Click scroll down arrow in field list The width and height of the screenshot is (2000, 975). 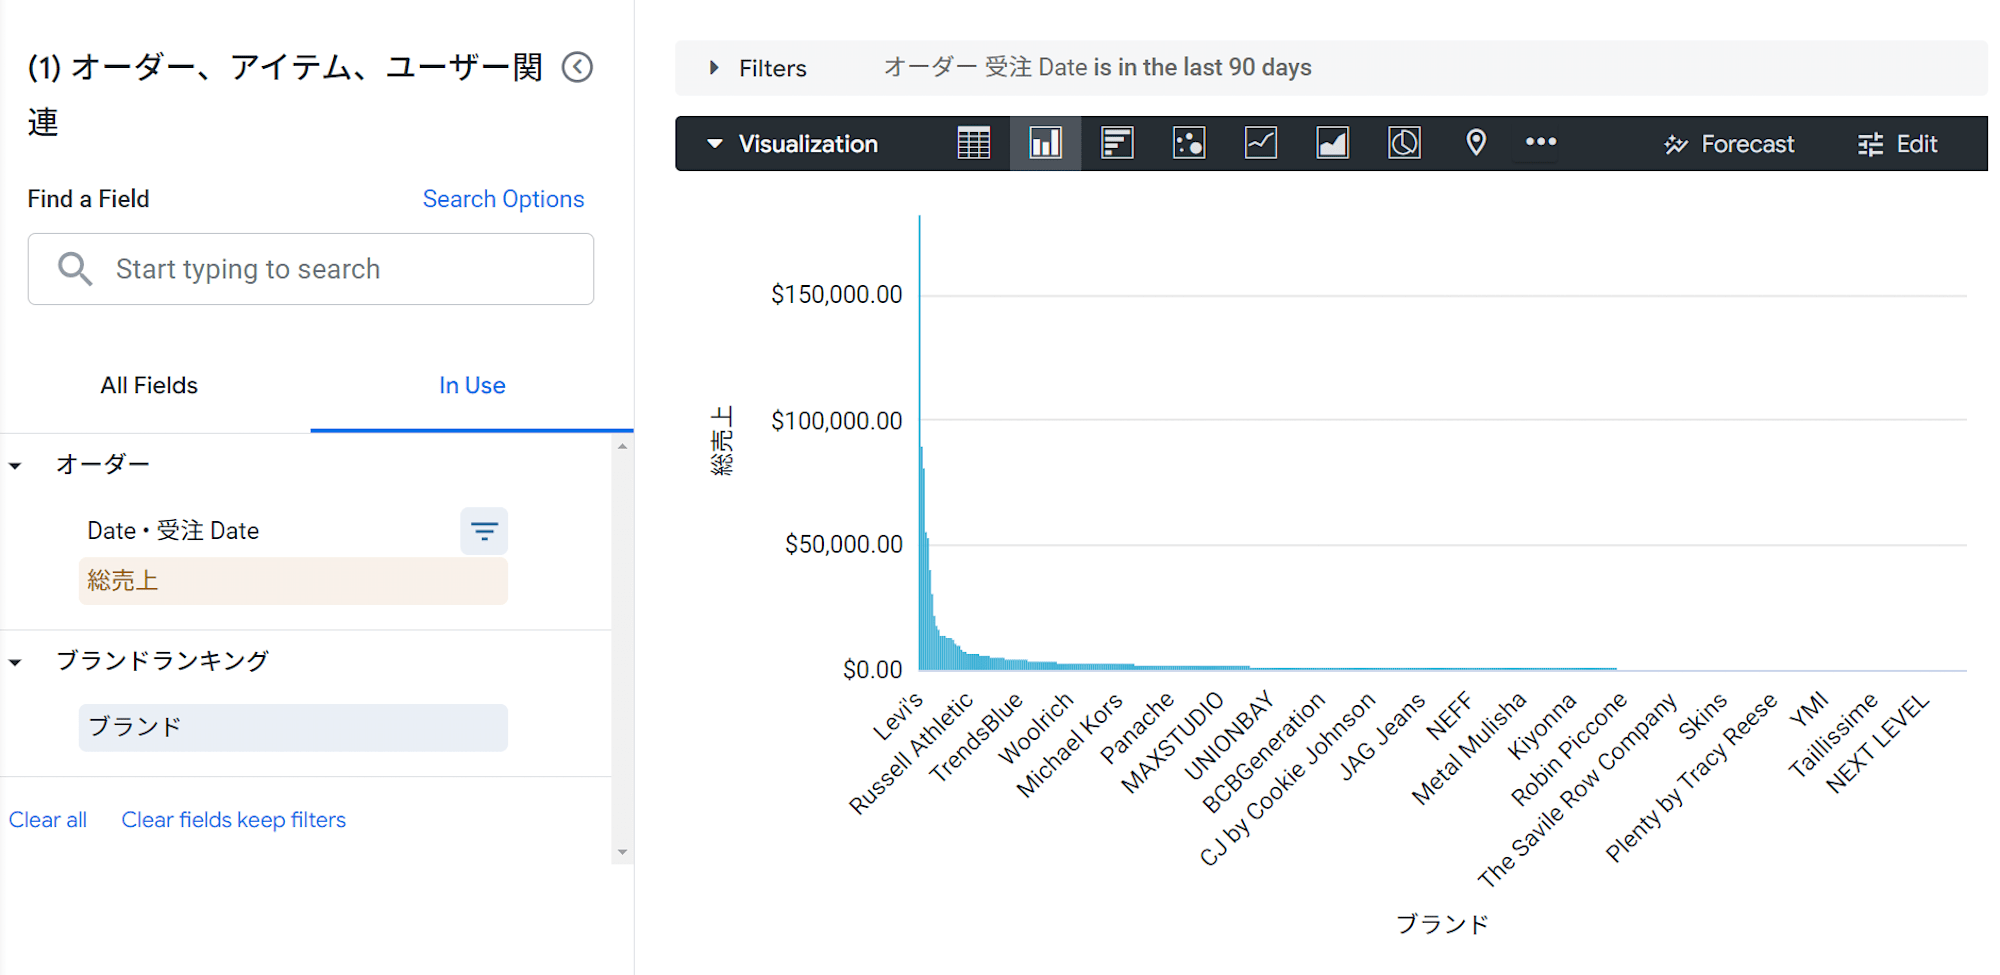(622, 853)
